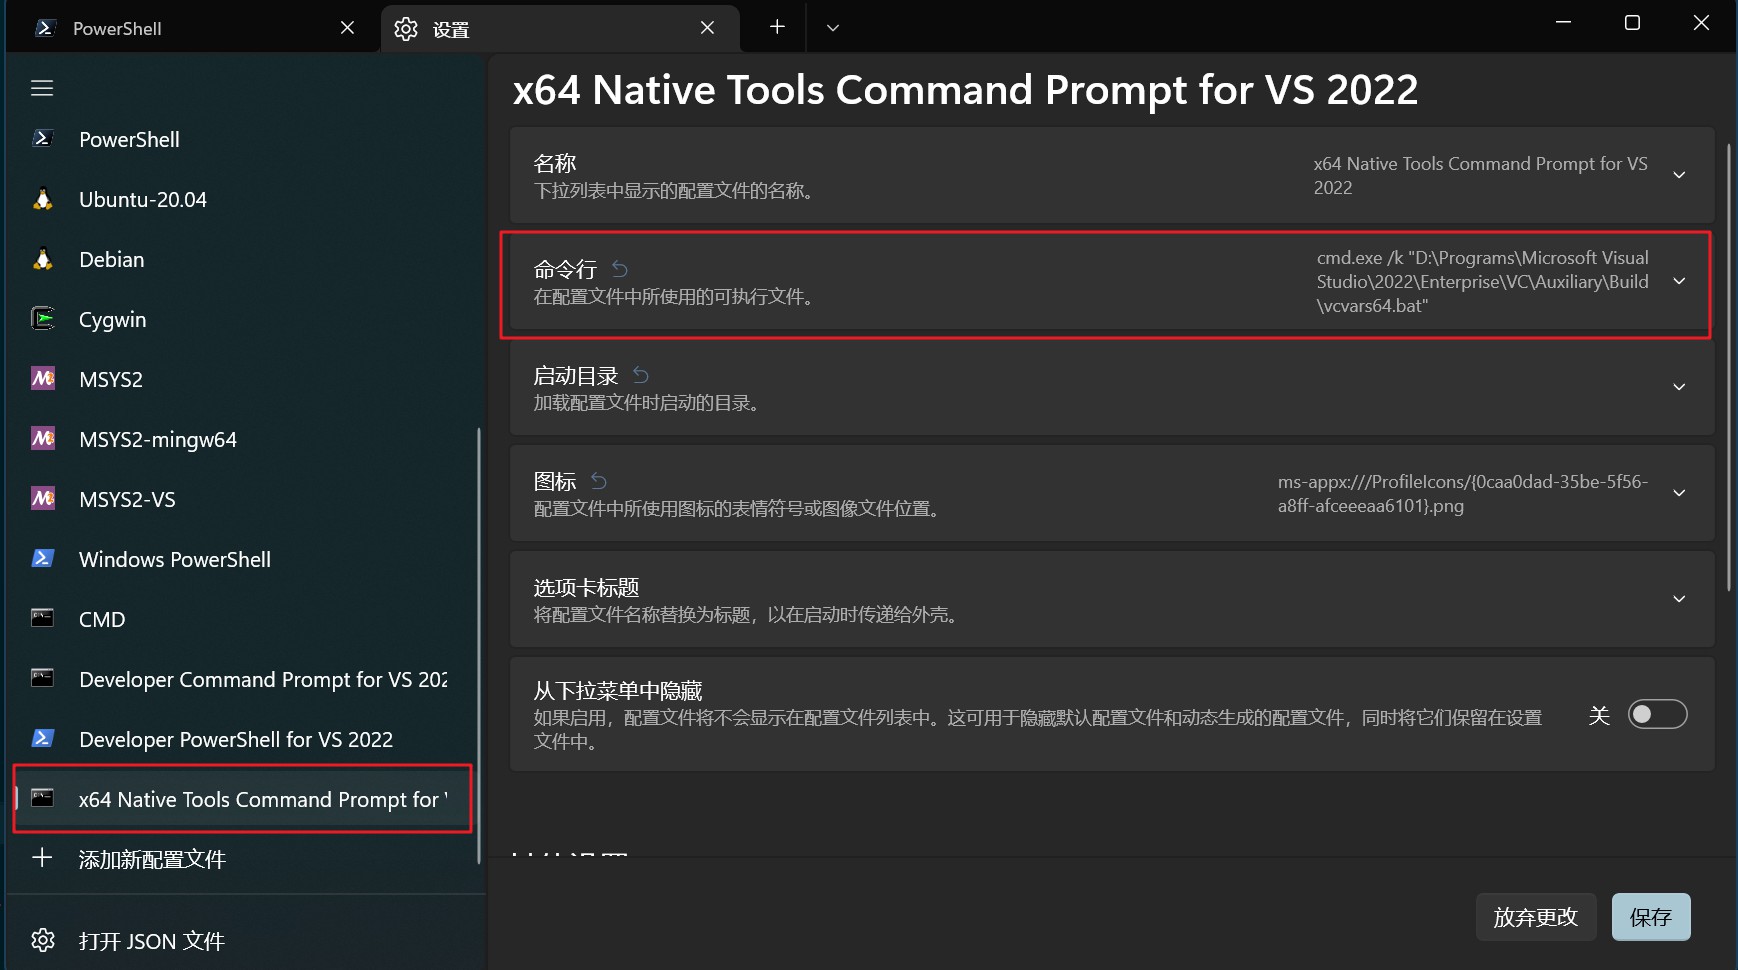Click the 关 label next to the switch

tap(1599, 715)
